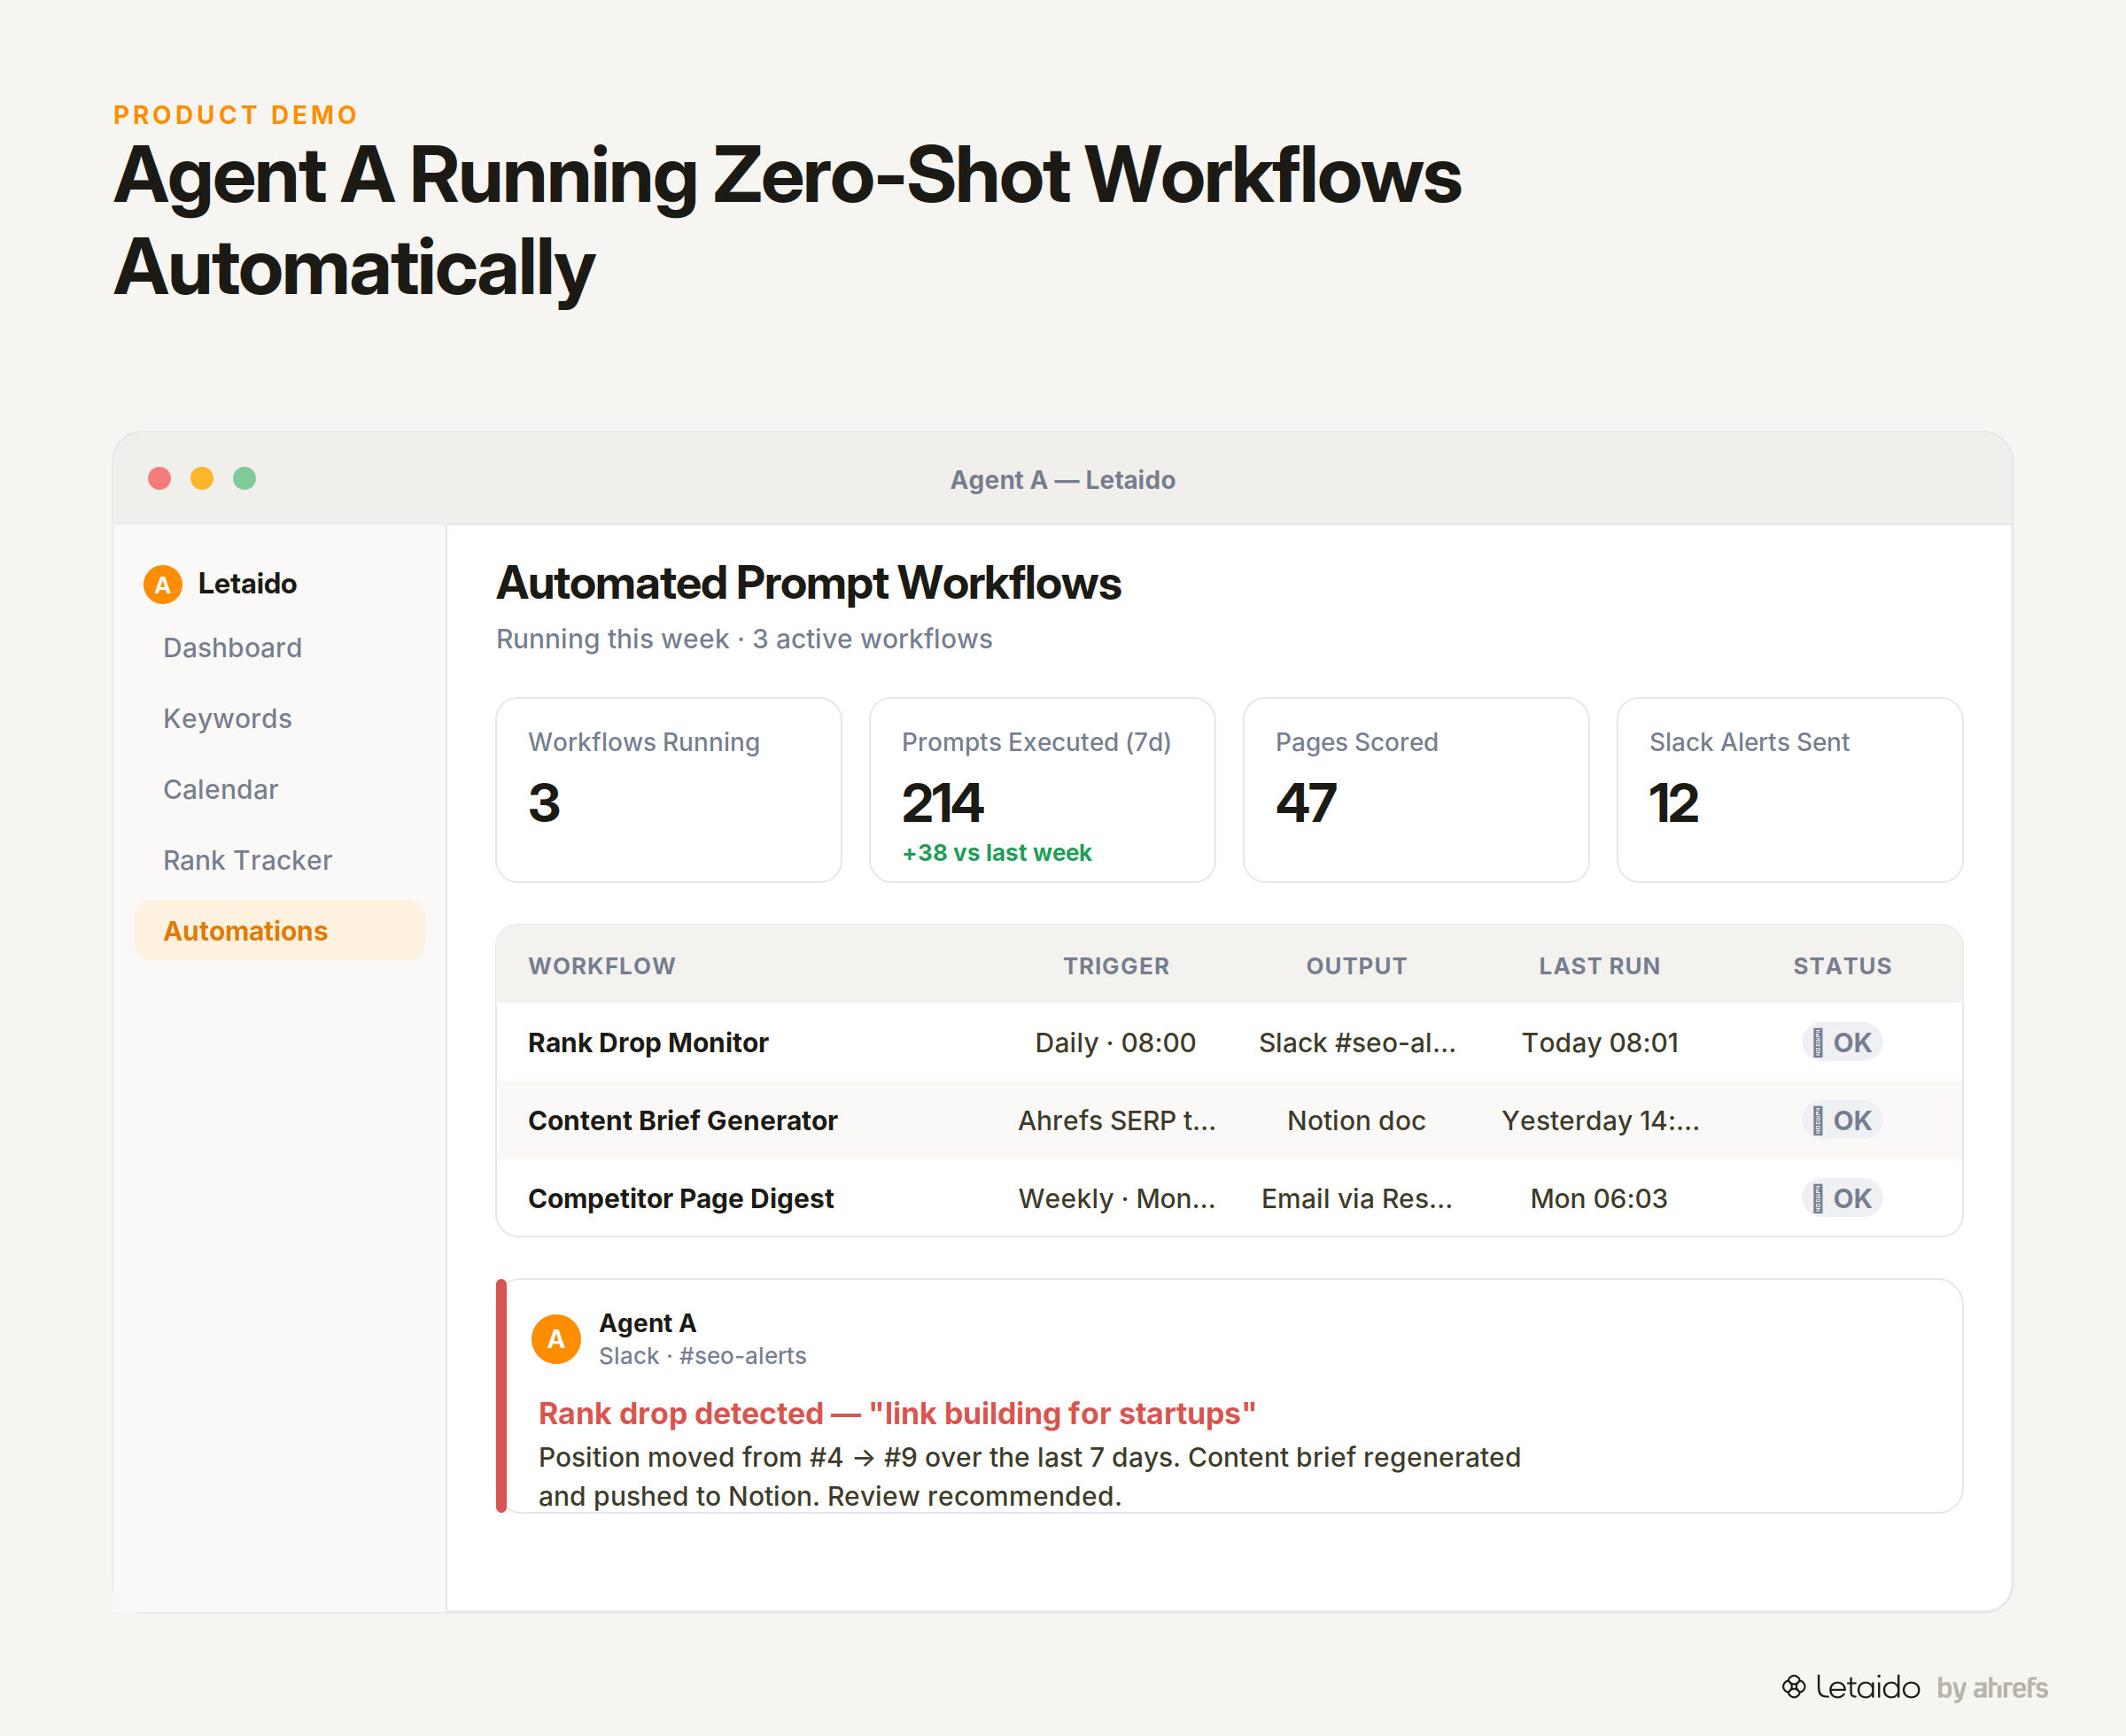Sort by the WORKFLOW column header
The width and height of the screenshot is (2126, 1736).
pyautogui.click(x=602, y=966)
